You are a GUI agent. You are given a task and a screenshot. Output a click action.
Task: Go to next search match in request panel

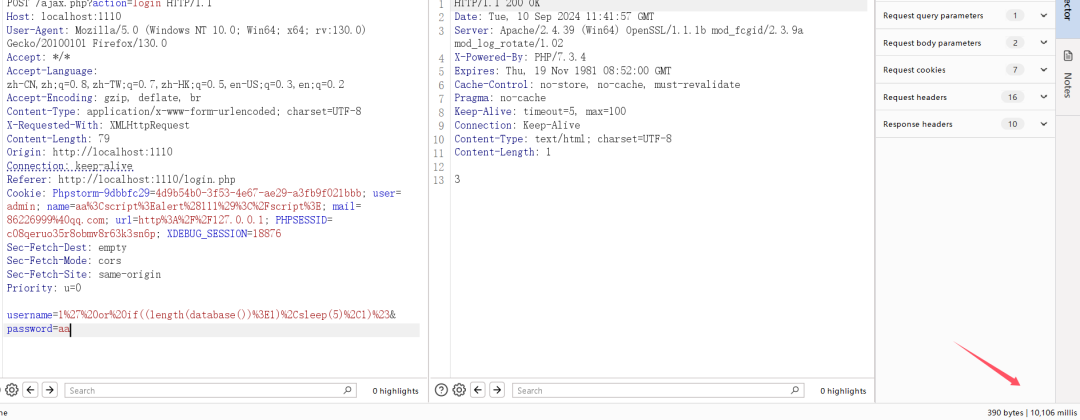click(49, 390)
